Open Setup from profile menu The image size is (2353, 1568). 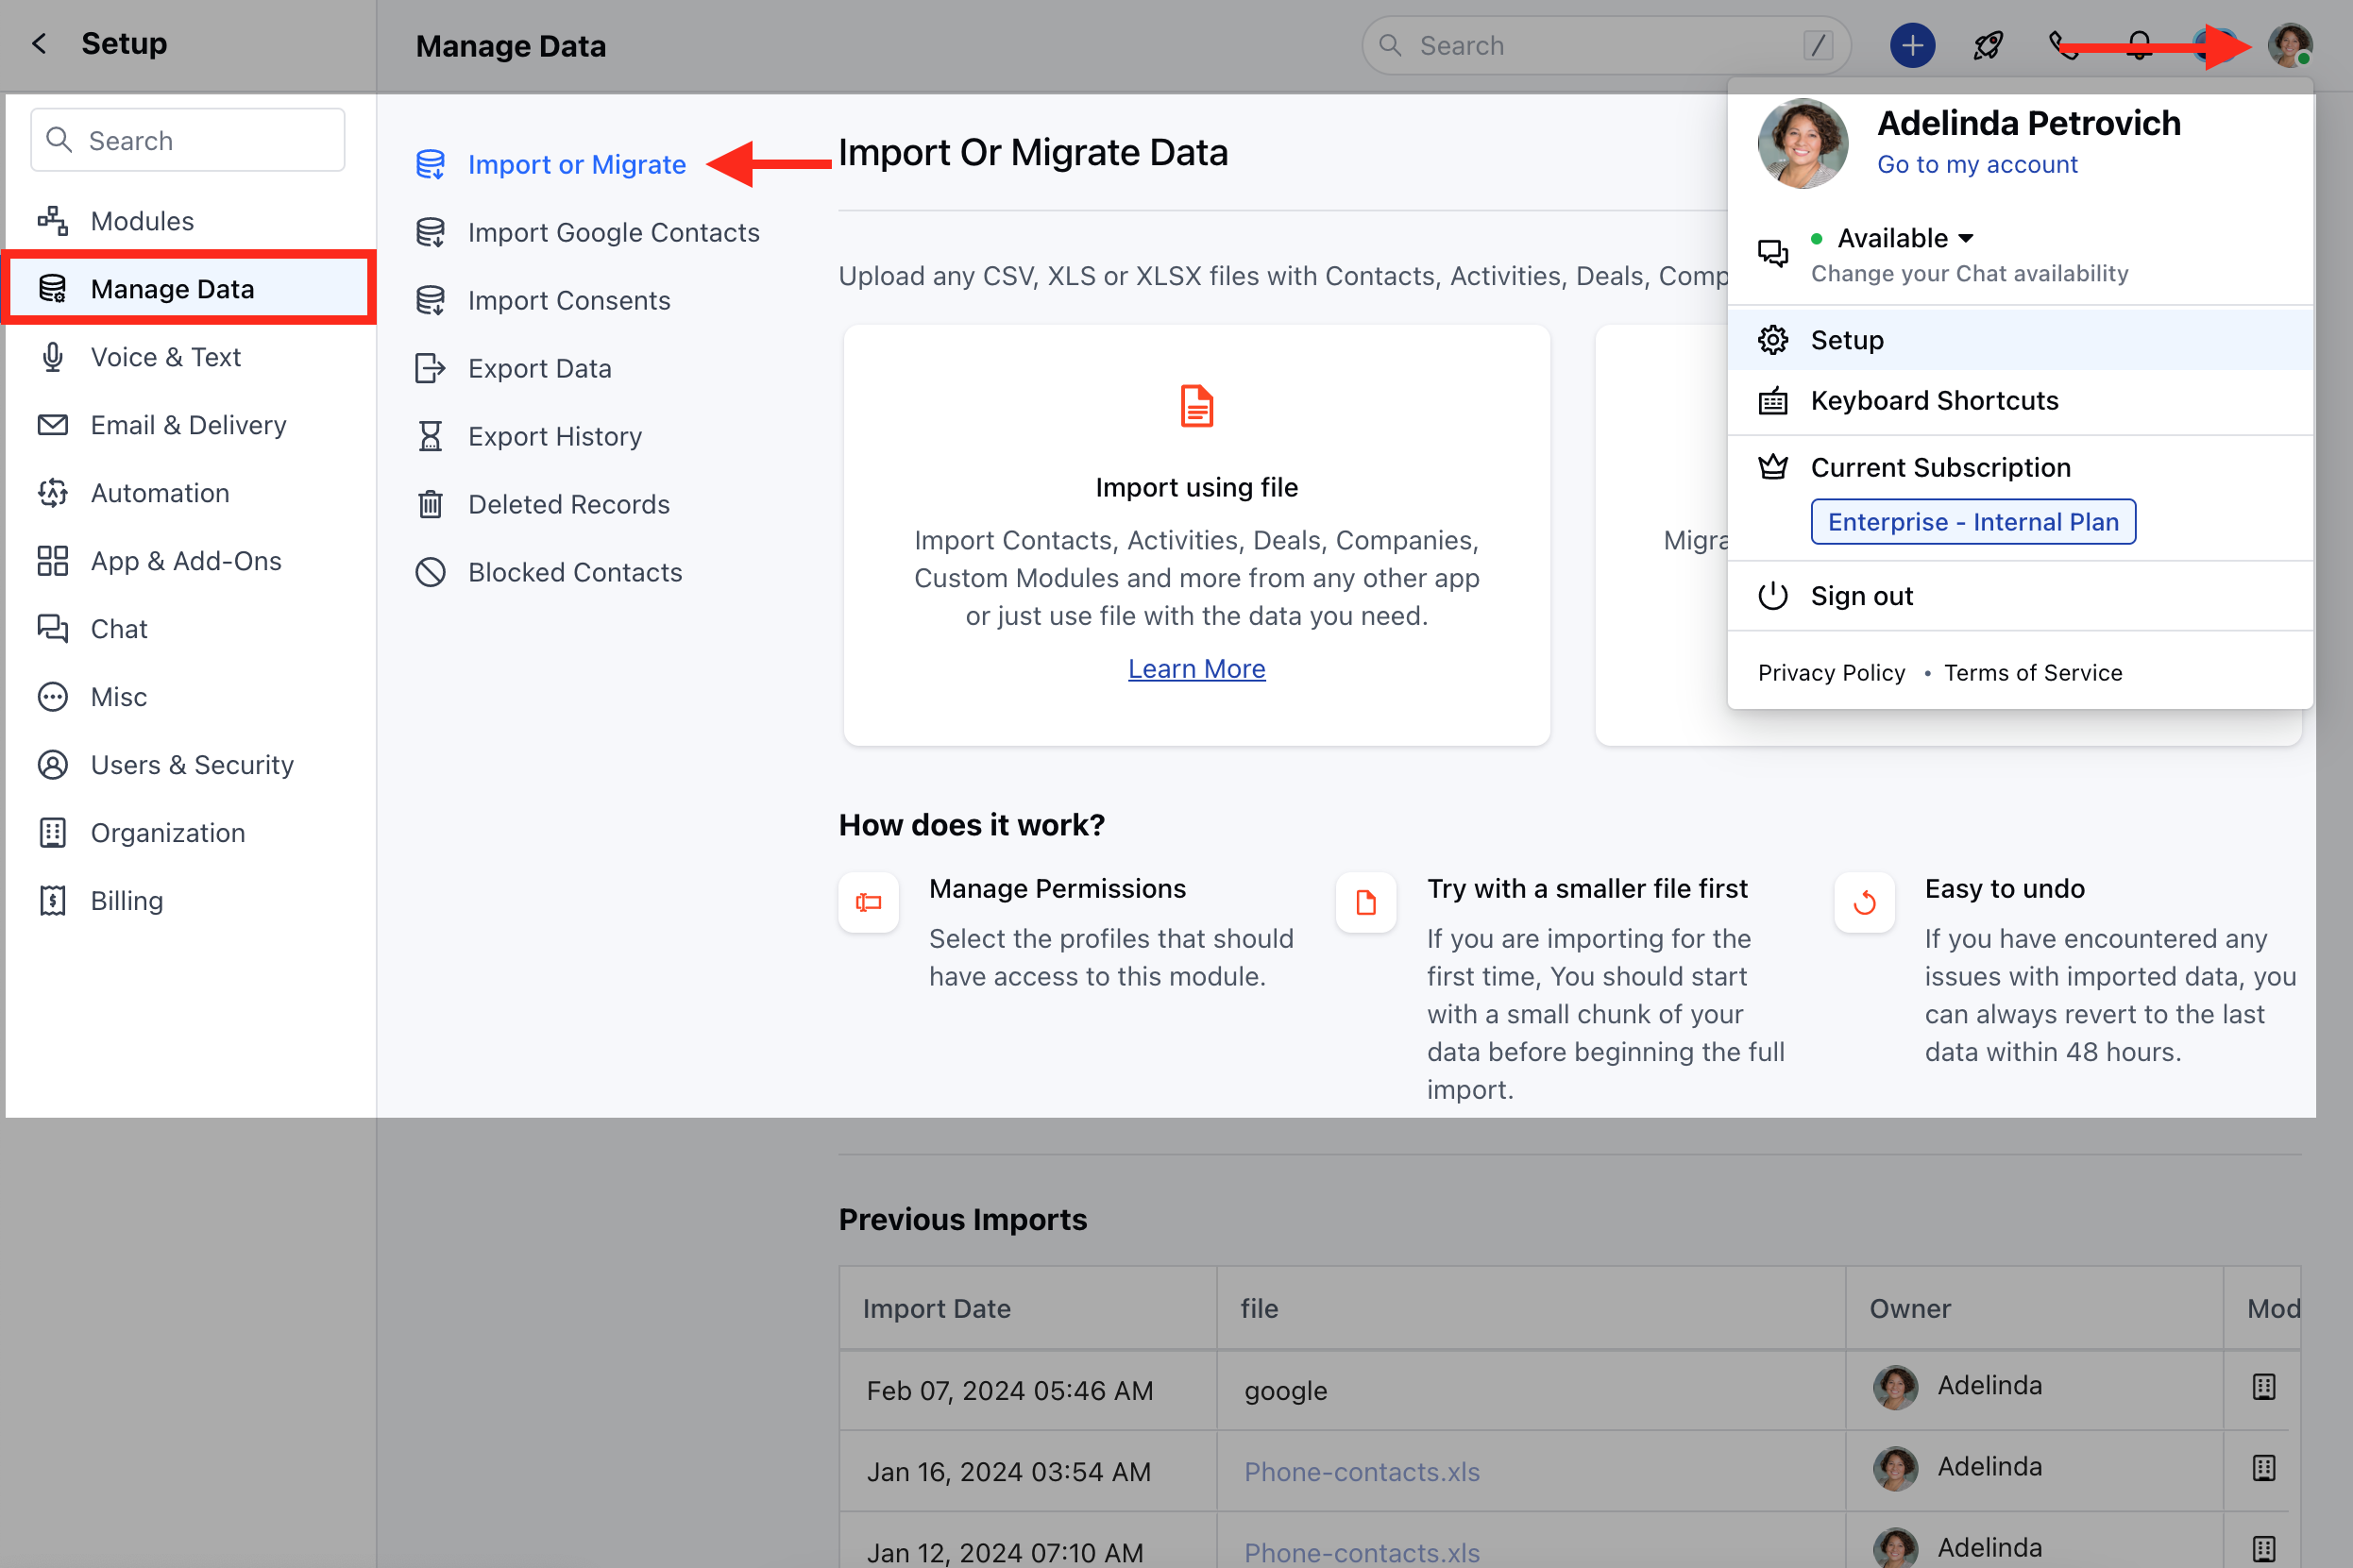click(x=1846, y=340)
